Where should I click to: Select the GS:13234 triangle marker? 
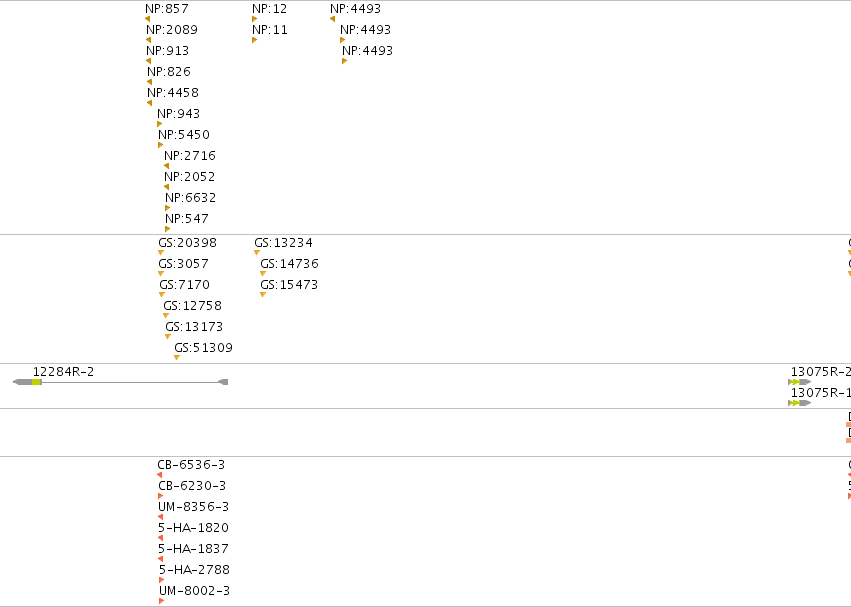pyautogui.click(x=257, y=252)
